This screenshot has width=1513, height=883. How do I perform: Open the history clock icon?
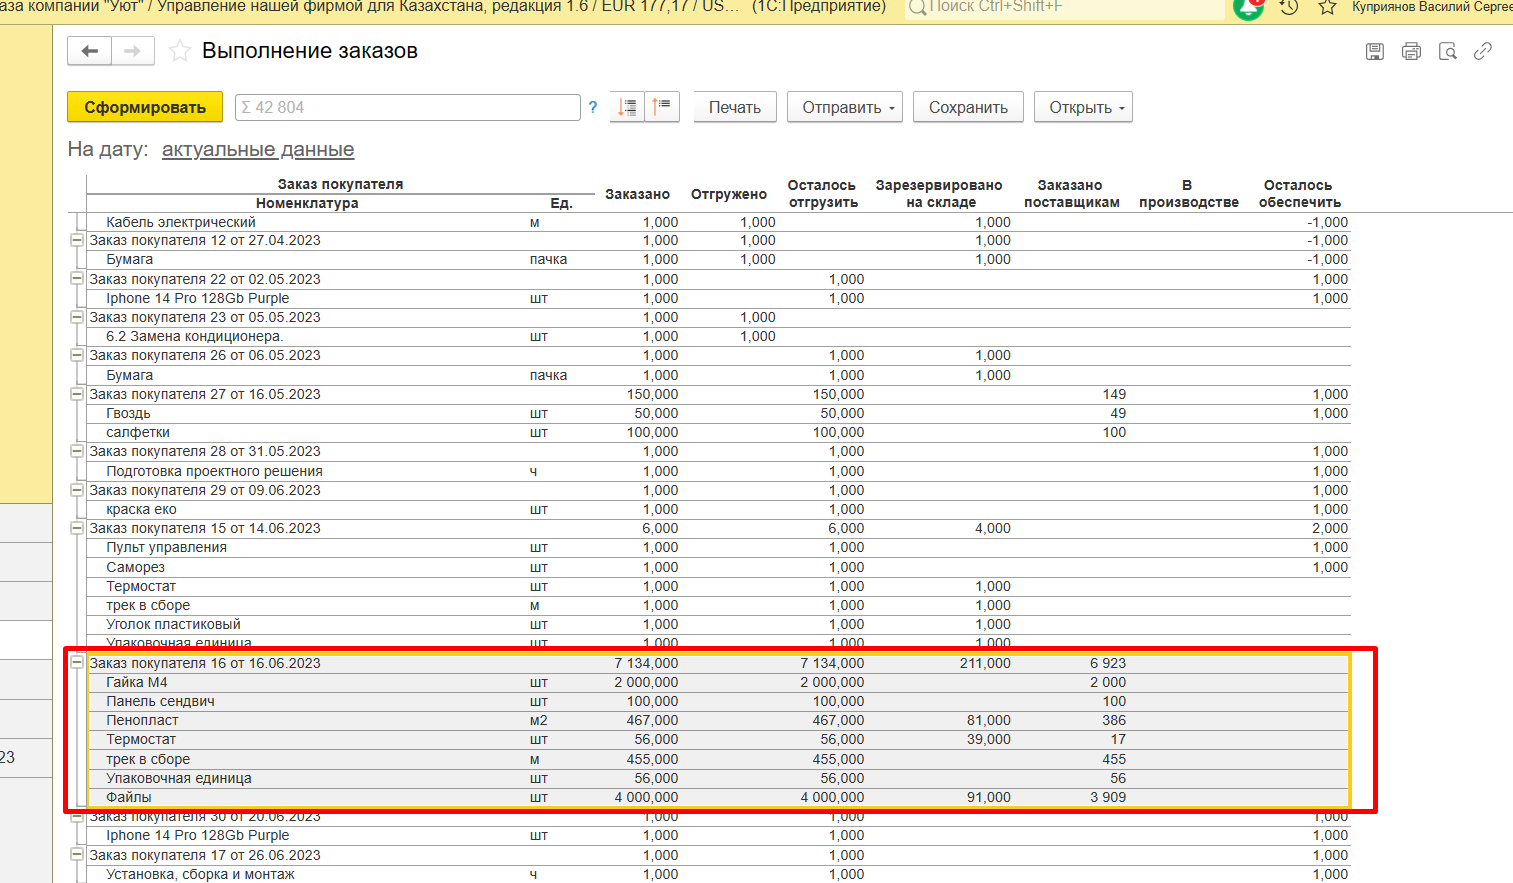(x=1289, y=7)
